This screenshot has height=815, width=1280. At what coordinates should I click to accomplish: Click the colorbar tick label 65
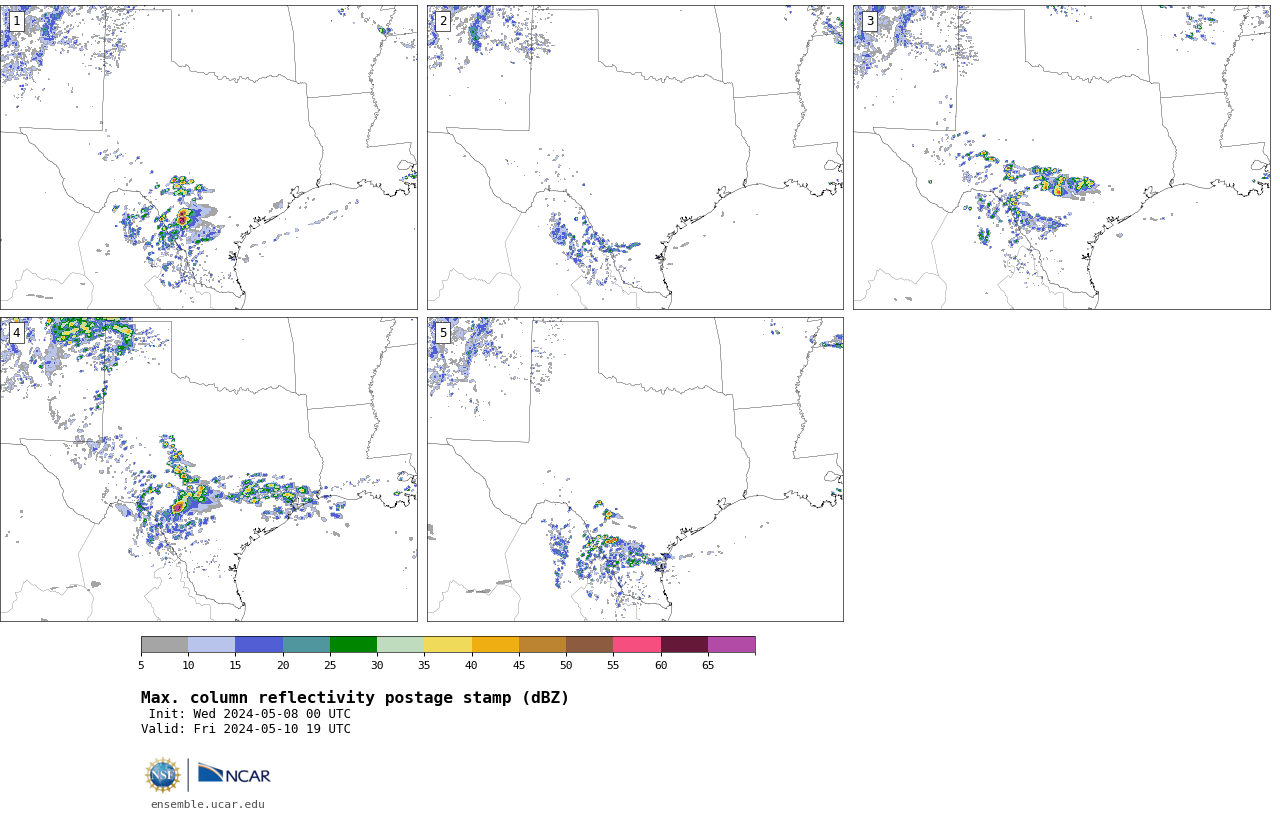coord(708,665)
